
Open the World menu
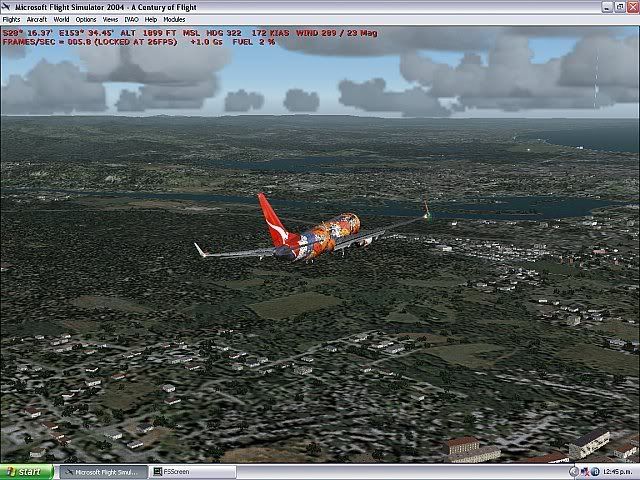coord(62,19)
